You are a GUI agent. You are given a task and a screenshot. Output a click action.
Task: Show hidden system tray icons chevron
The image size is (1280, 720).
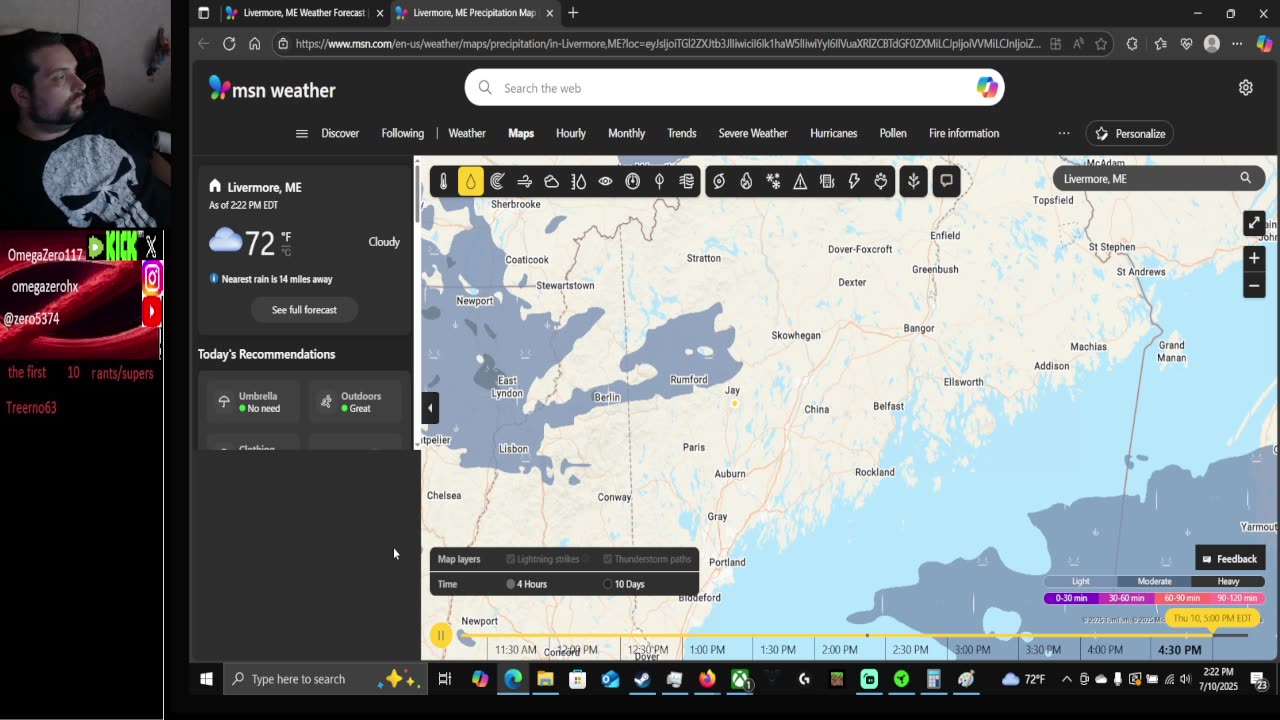pyautogui.click(x=1066, y=679)
